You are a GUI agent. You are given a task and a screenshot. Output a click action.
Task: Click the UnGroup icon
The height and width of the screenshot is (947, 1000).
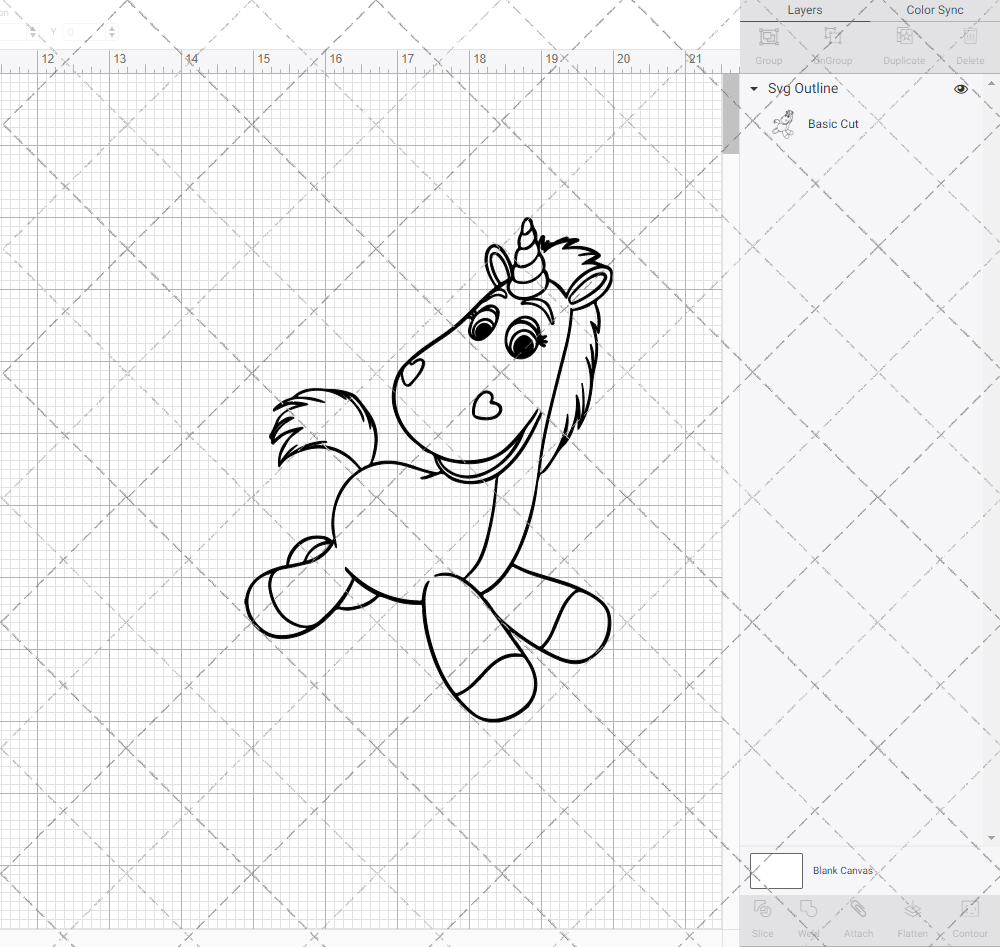click(x=832, y=37)
